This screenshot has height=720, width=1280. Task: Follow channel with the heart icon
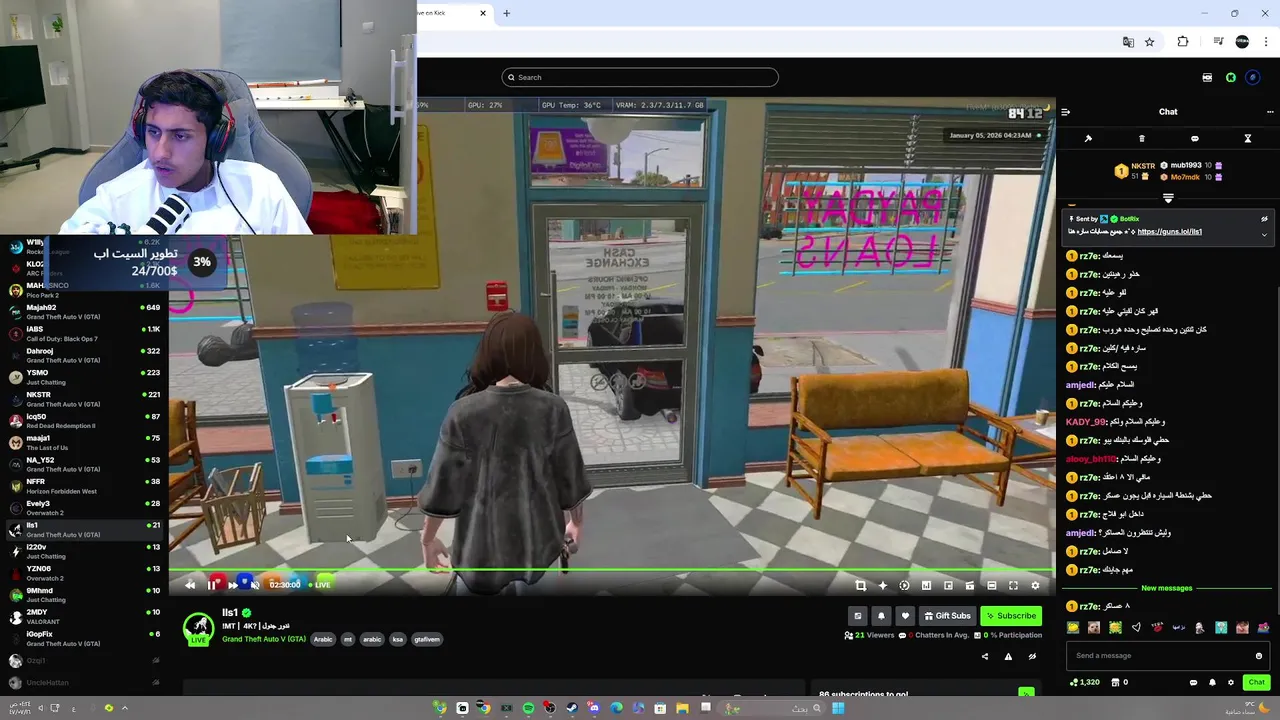coord(905,616)
